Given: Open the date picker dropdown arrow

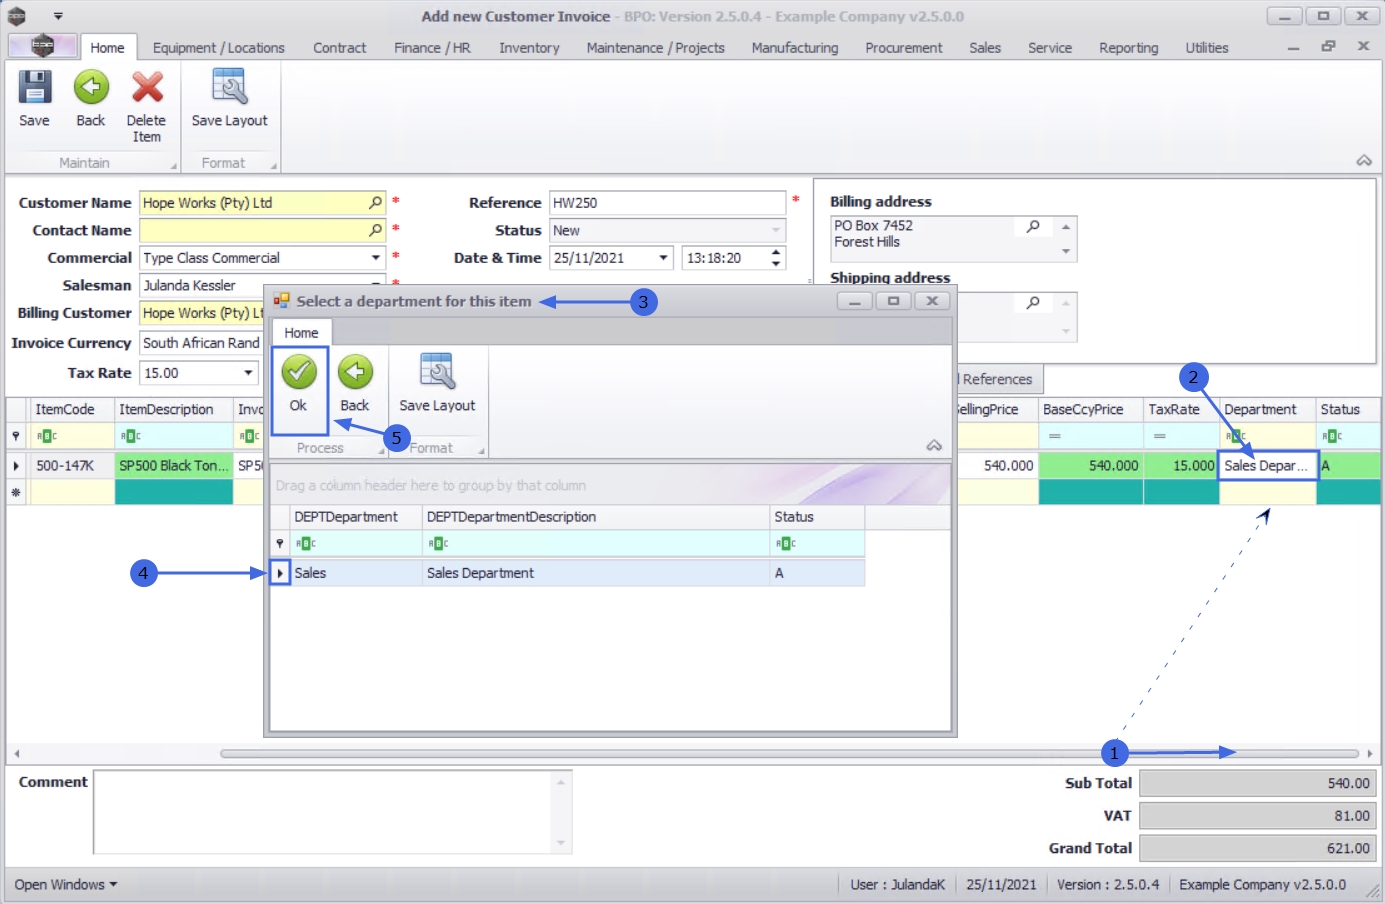Looking at the screenshot, I should point(663,258).
